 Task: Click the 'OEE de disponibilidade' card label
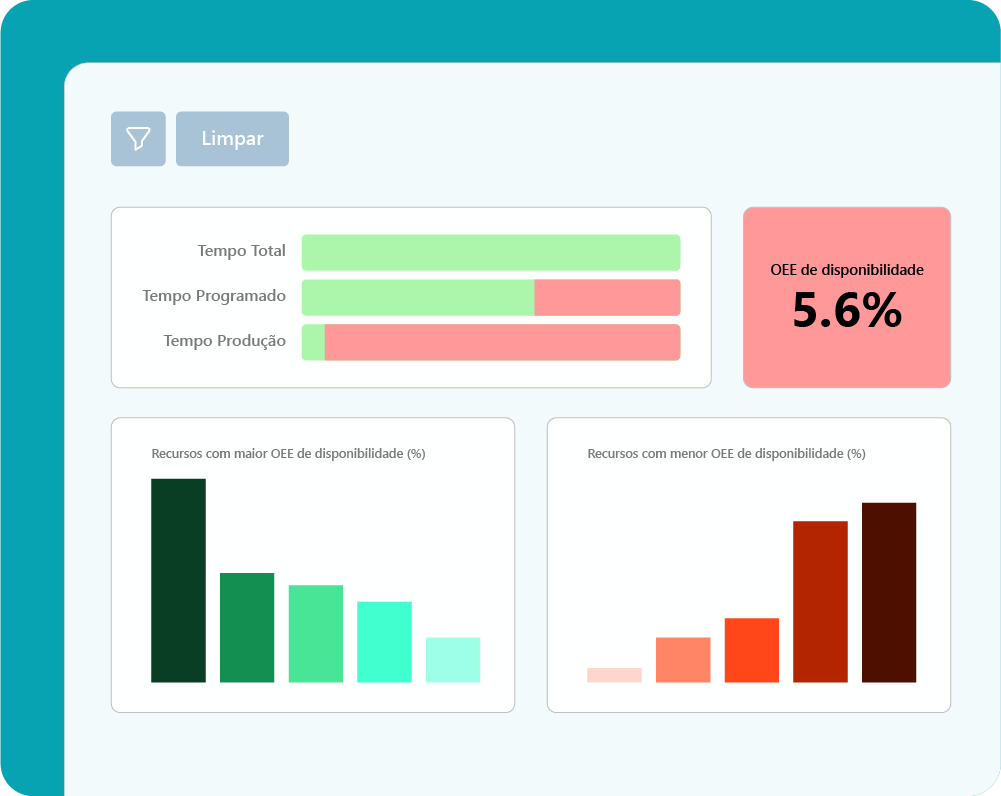click(x=847, y=270)
